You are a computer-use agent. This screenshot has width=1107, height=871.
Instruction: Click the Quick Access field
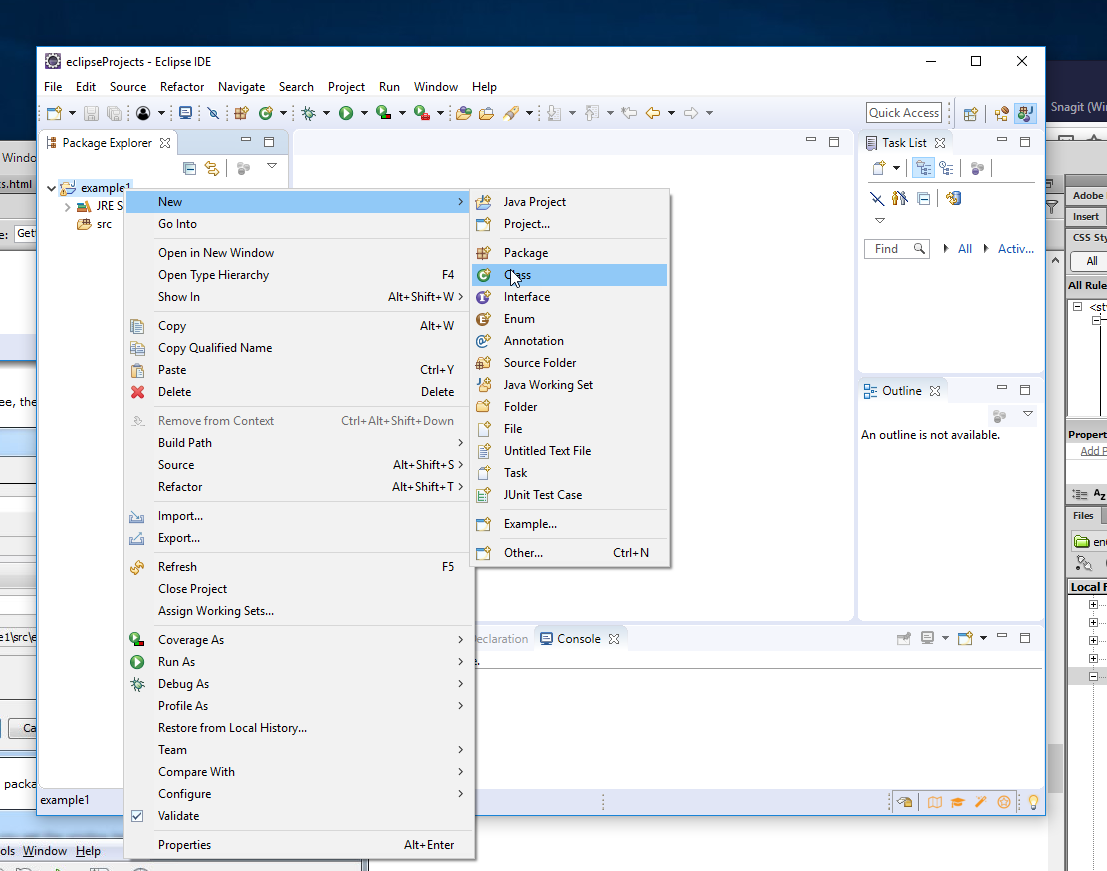(x=904, y=113)
